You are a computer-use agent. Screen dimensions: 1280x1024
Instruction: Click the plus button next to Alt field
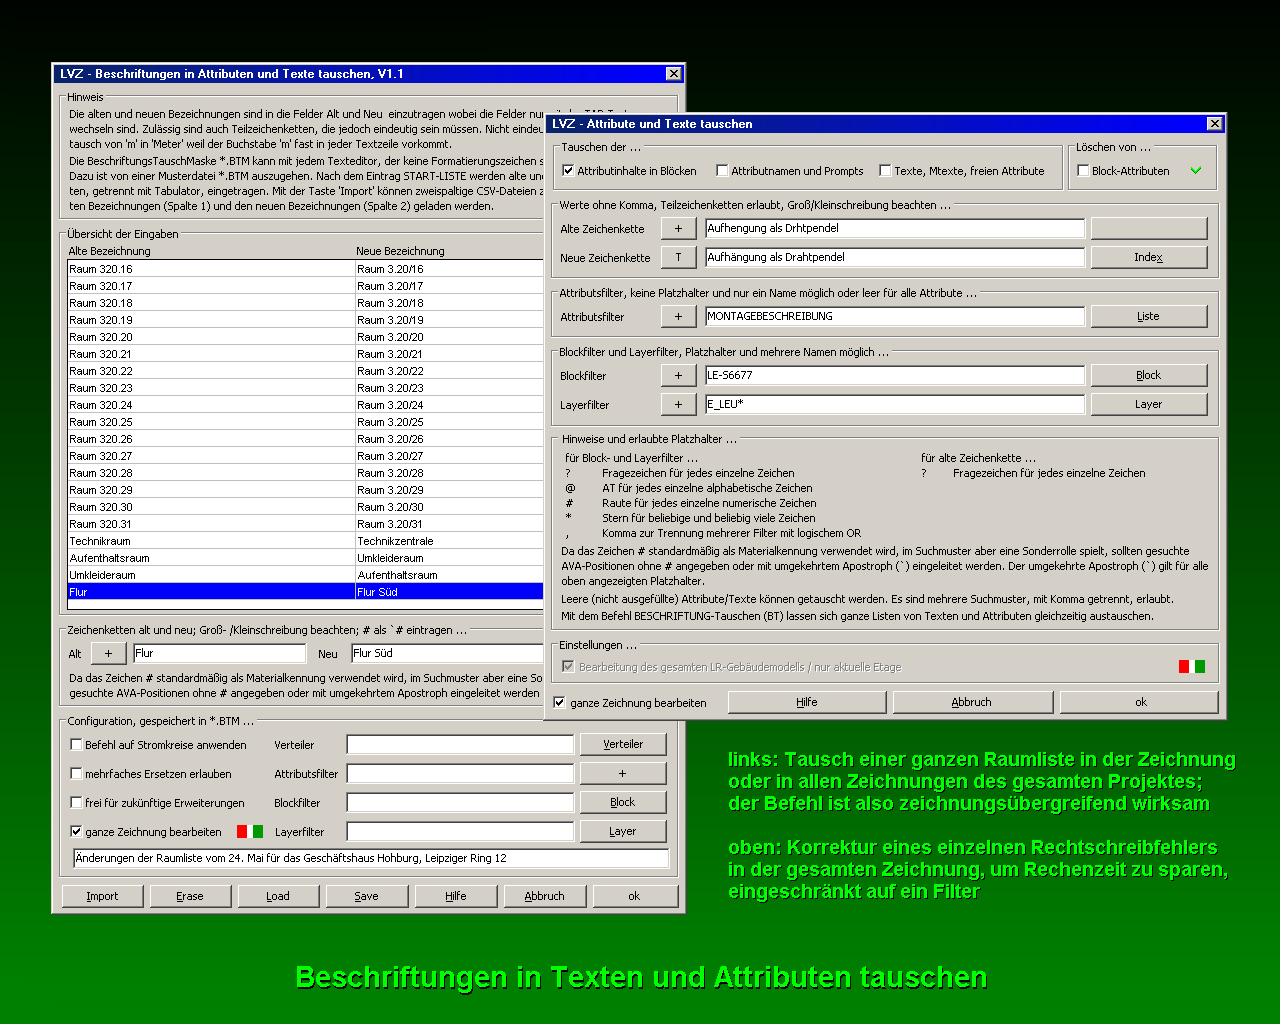(x=108, y=654)
